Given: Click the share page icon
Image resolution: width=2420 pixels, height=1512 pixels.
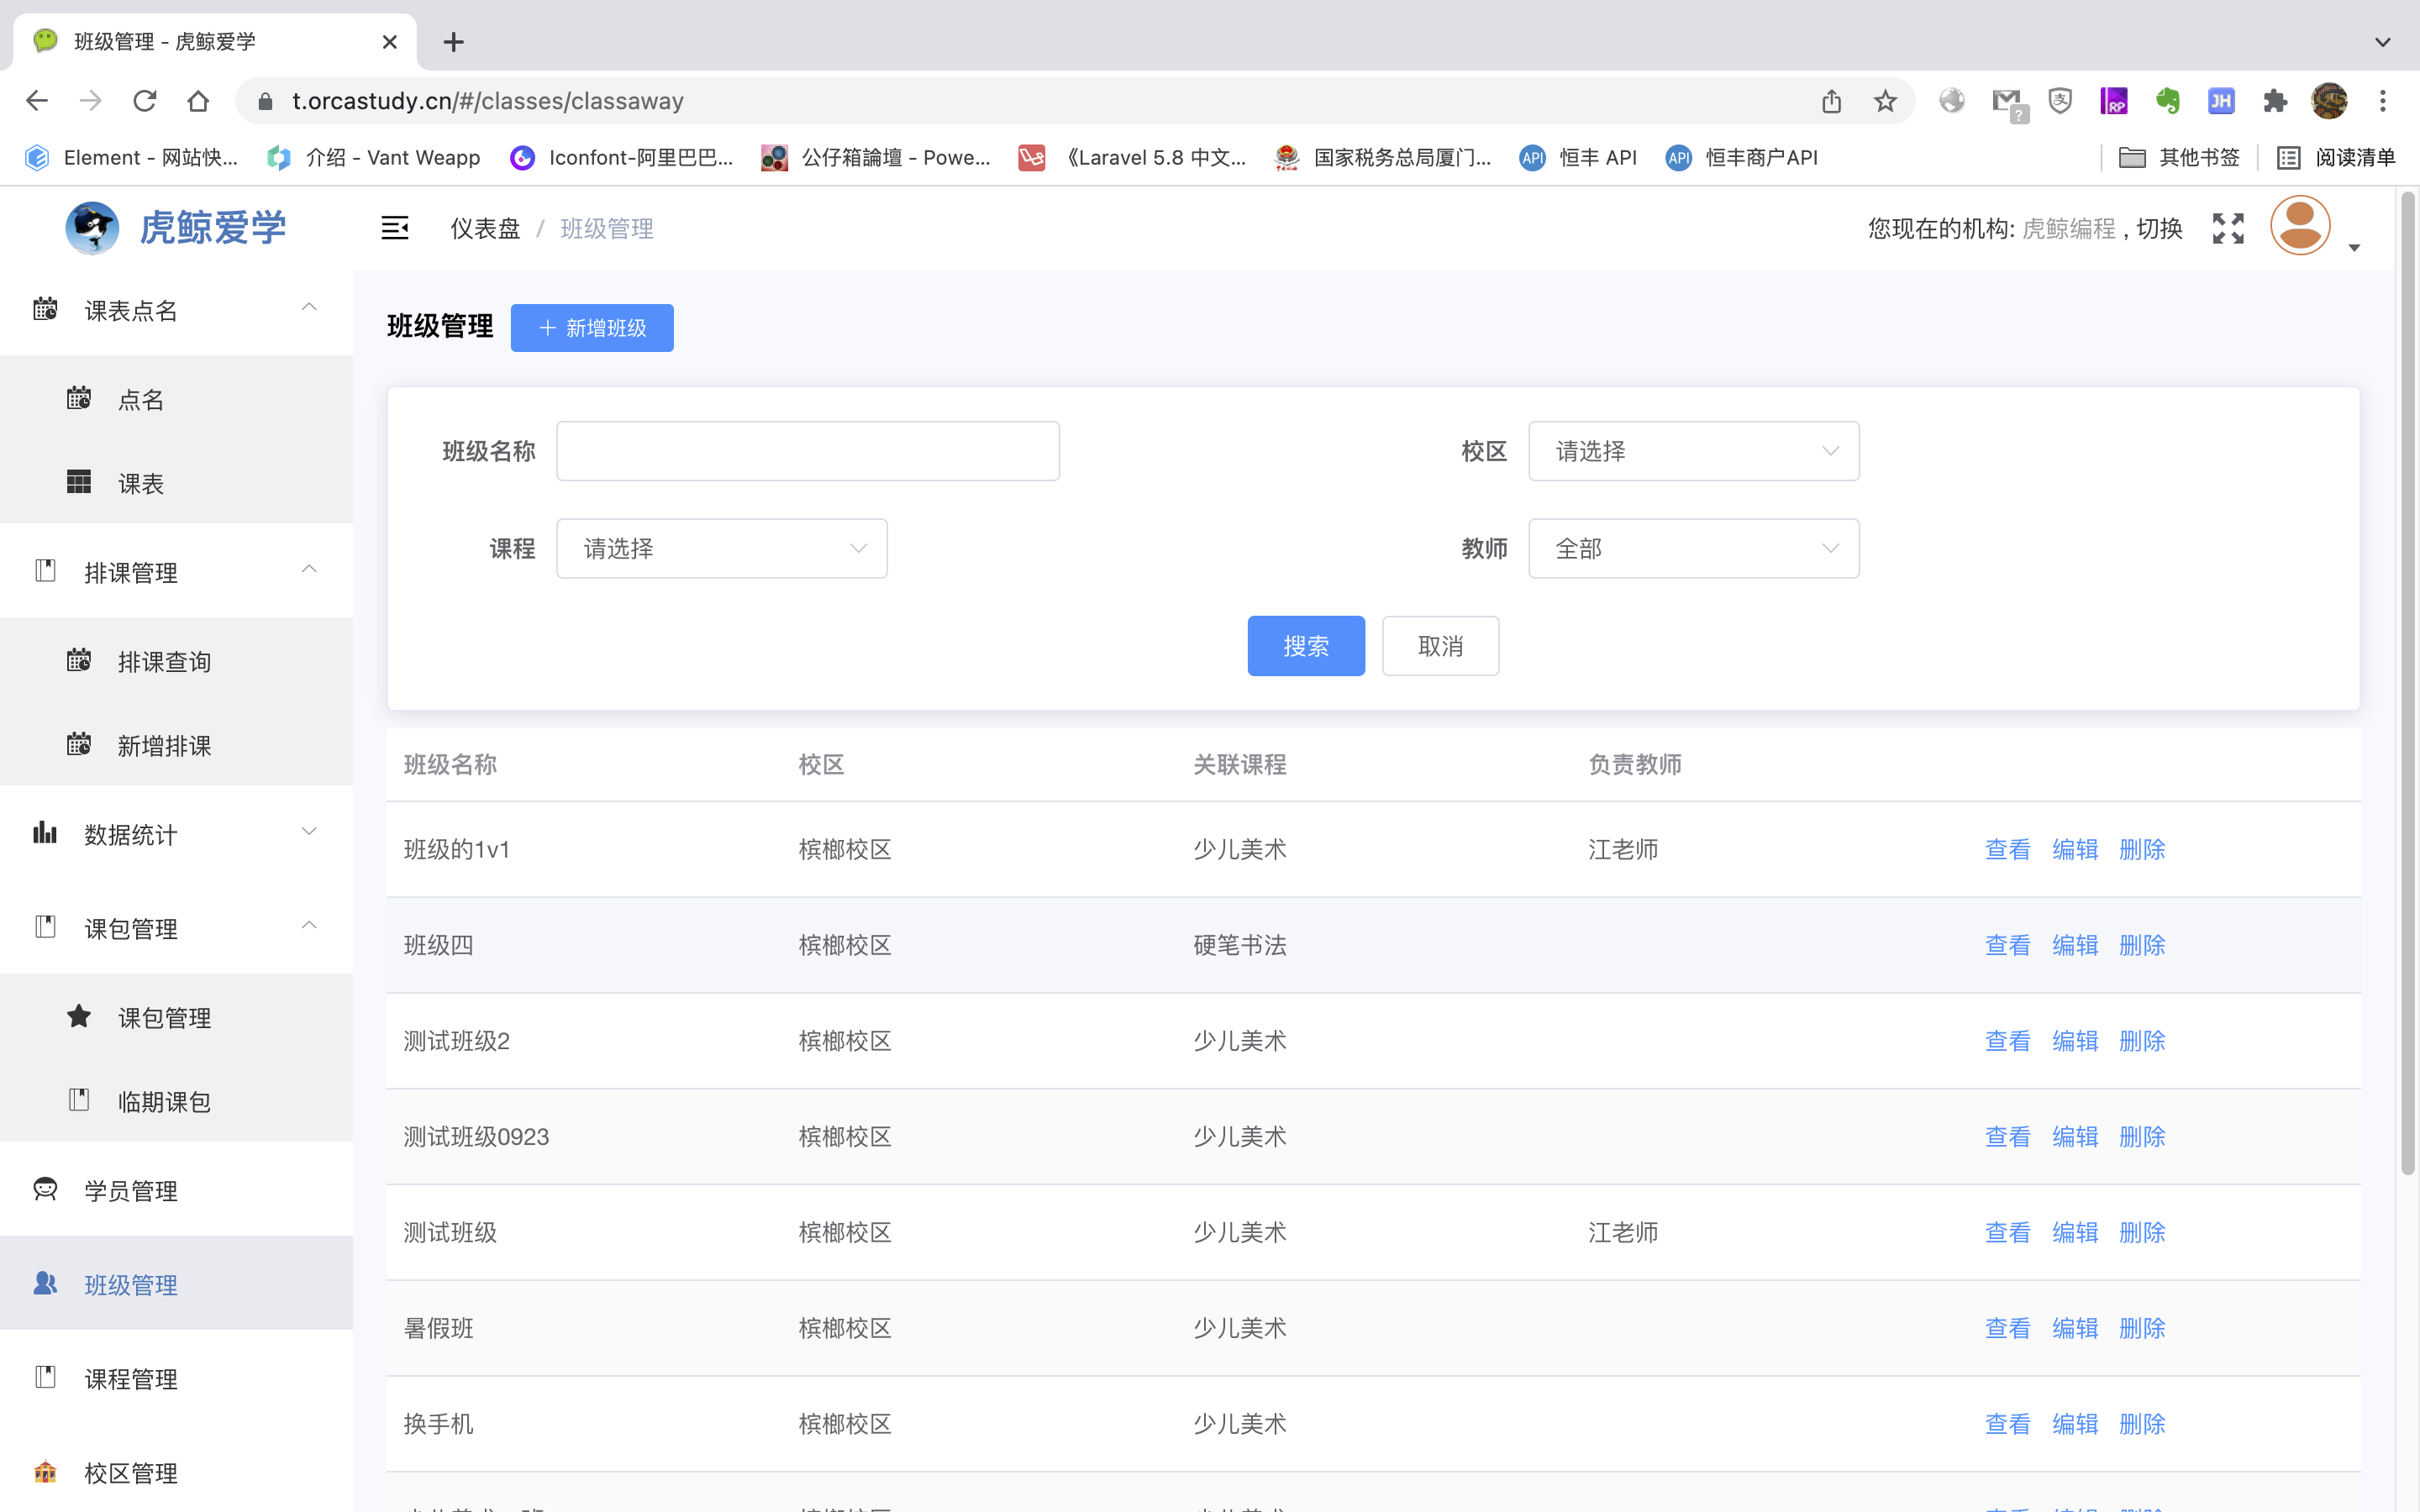Looking at the screenshot, I should pyautogui.click(x=1831, y=101).
